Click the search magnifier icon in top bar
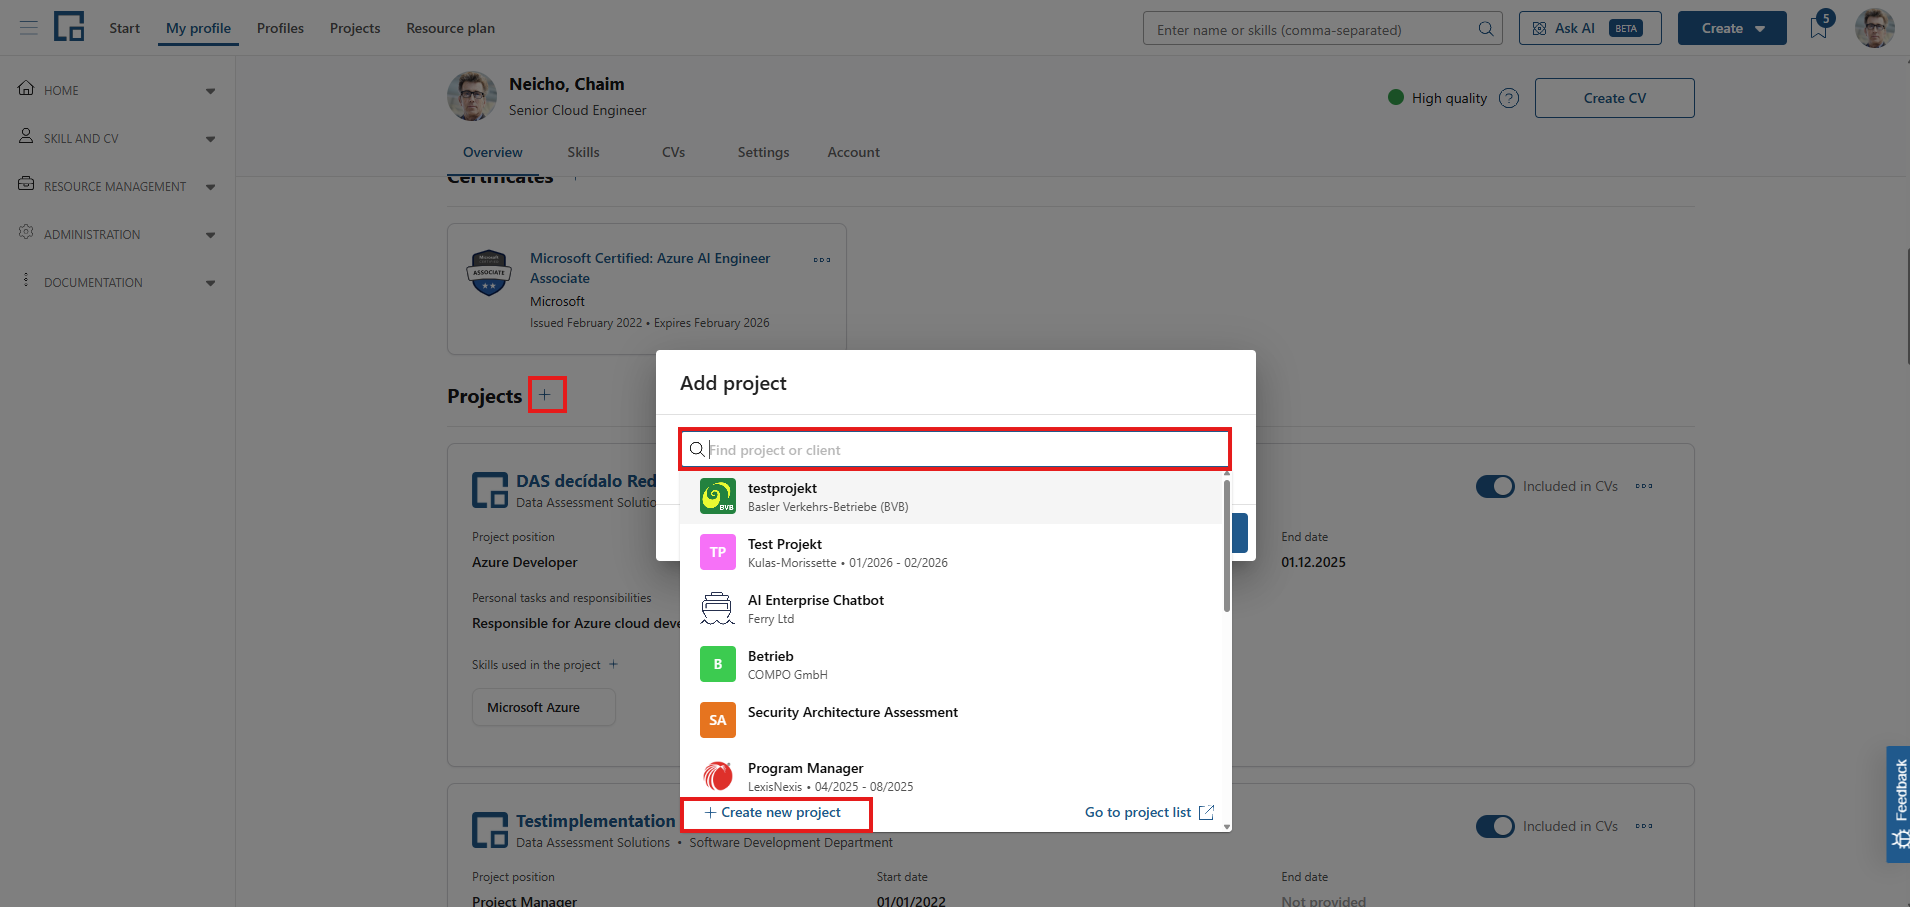 click(x=1486, y=29)
